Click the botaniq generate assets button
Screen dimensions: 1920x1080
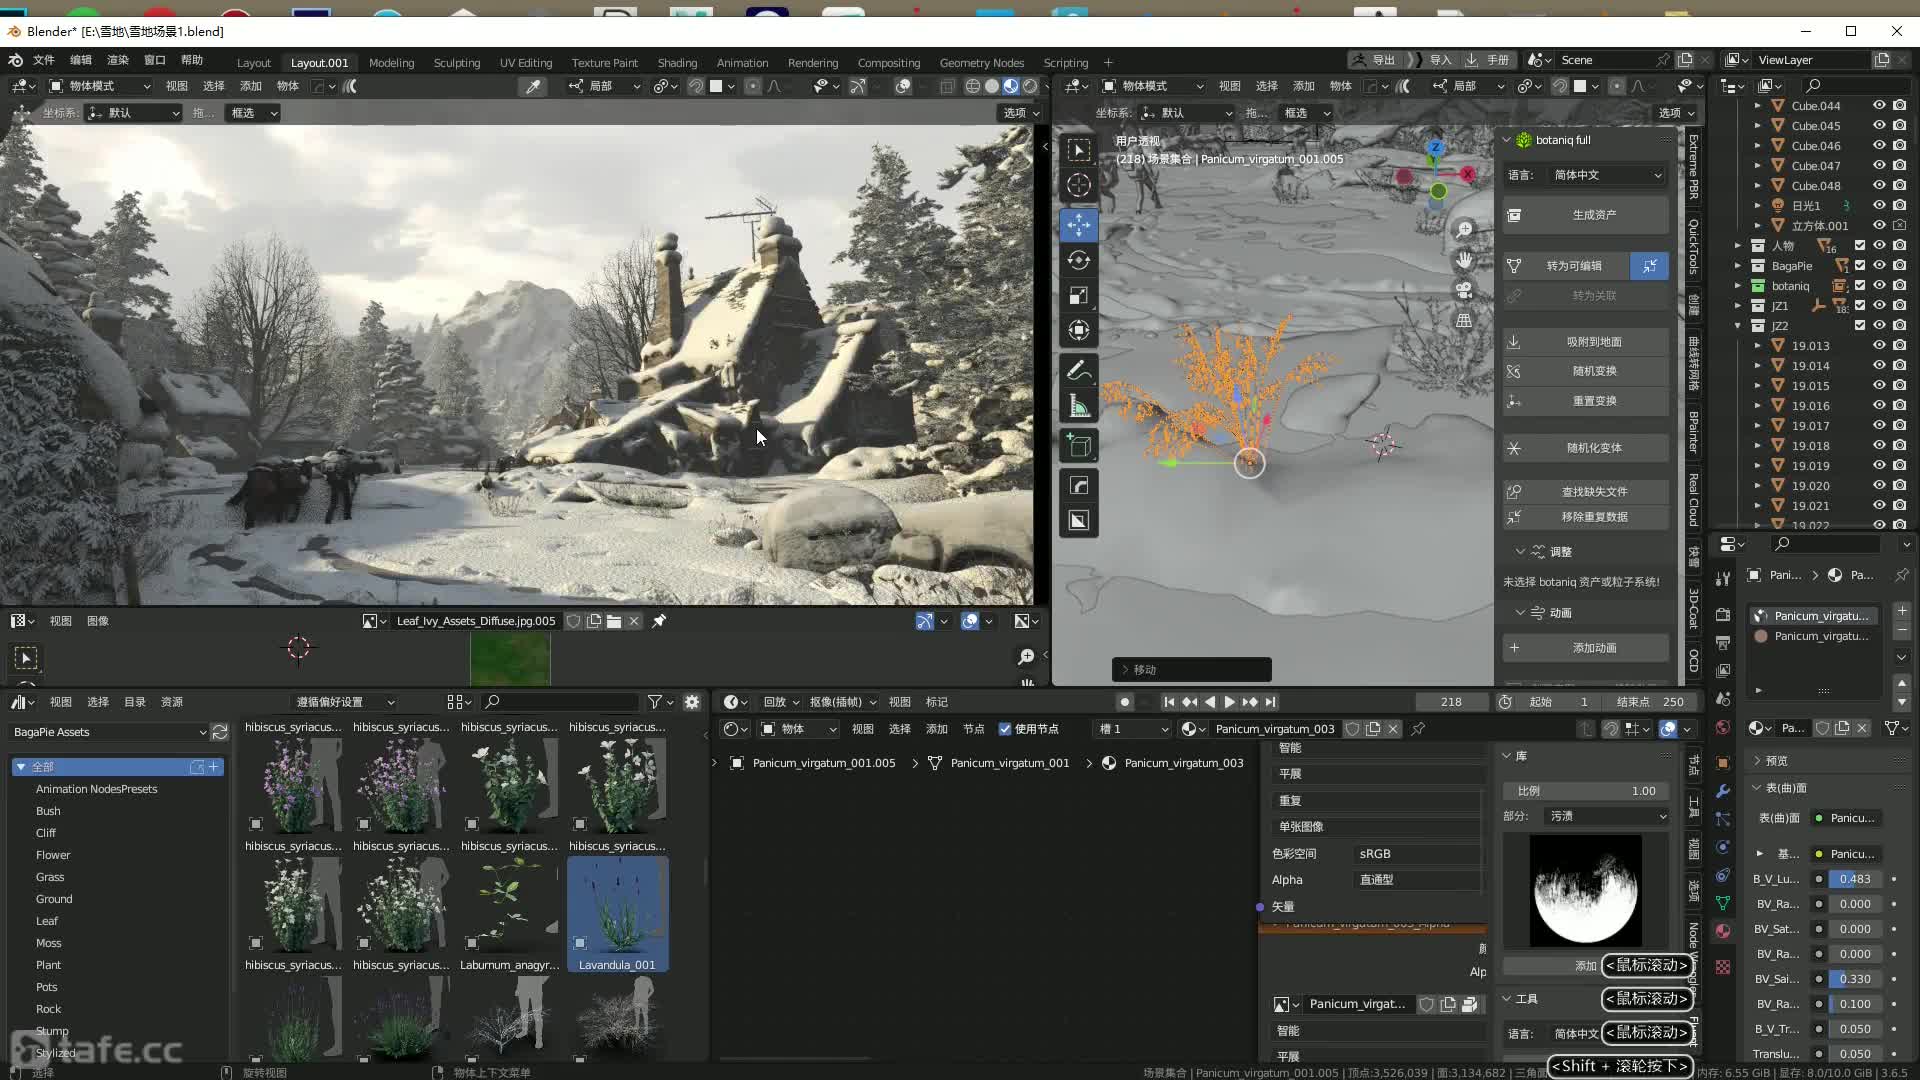coord(1586,215)
